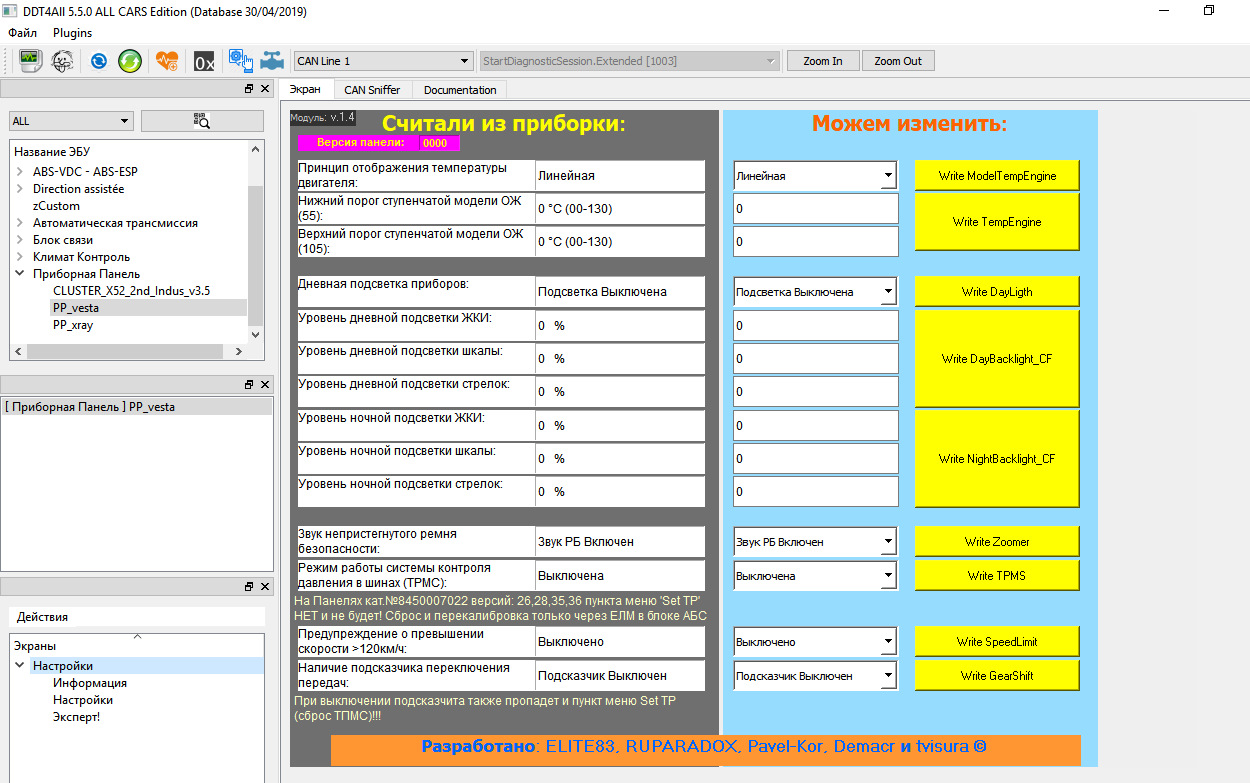
Task: Click lower temperature threshold input field
Action: pos(815,209)
